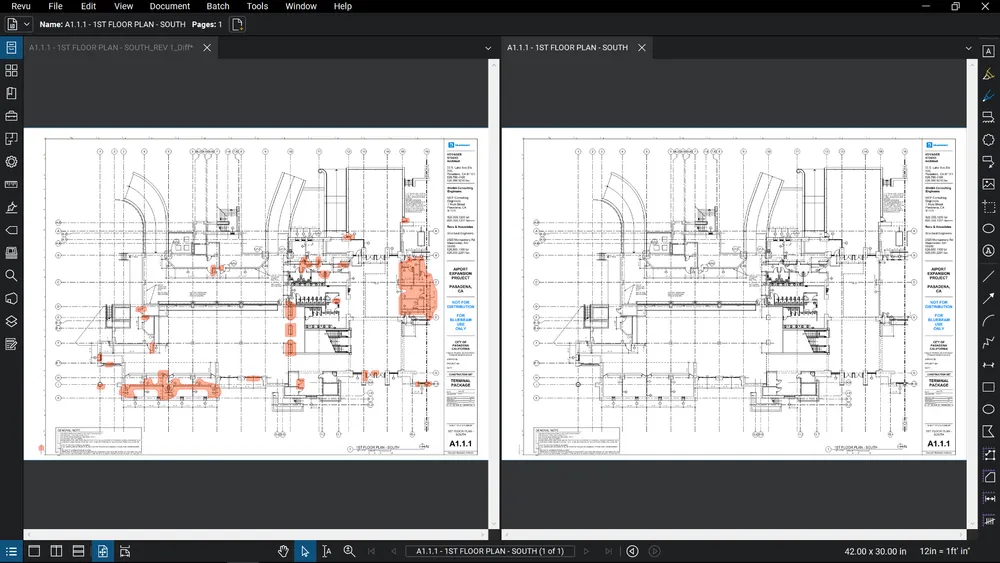The image size is (1000, 563).
Task: Open the Thumbnails grid panel
Action: pyautogui.click(x=12, y=70)
